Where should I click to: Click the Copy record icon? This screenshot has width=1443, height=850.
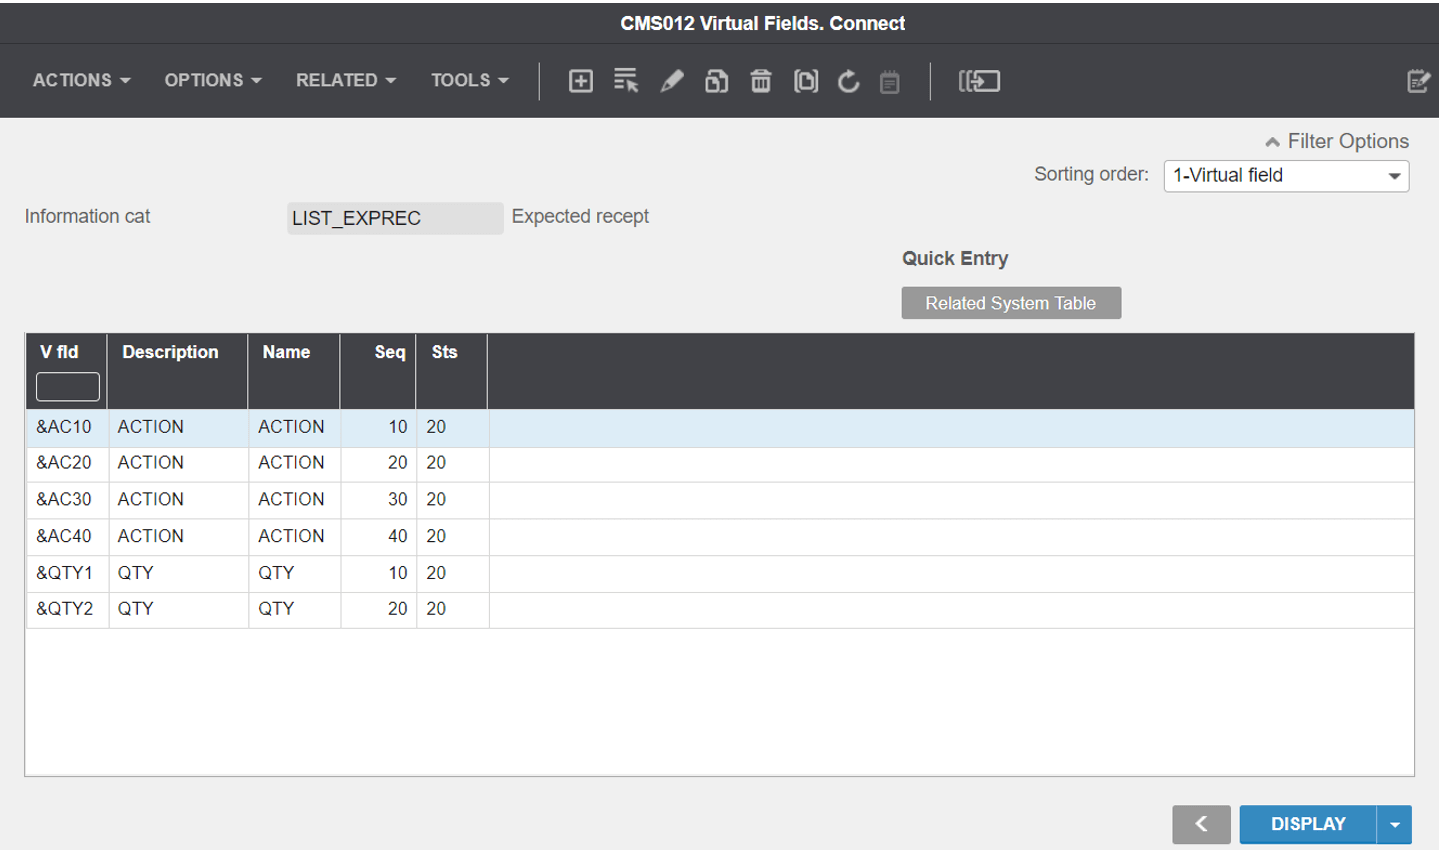click(806, 81)
